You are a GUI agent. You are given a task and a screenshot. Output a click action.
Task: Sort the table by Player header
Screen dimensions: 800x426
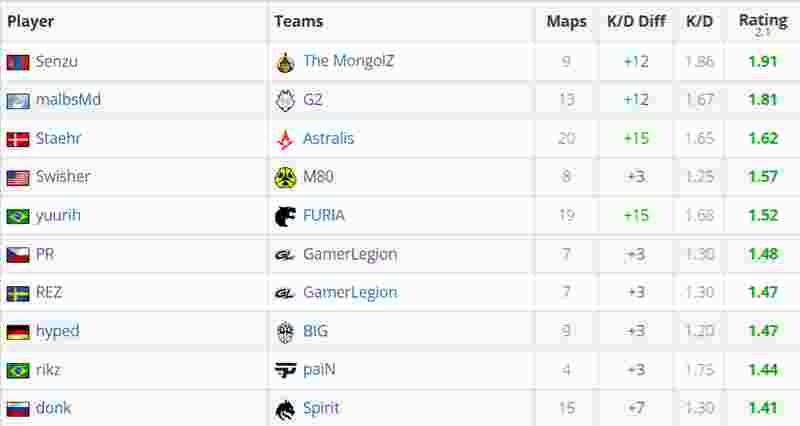pos(31,21)
